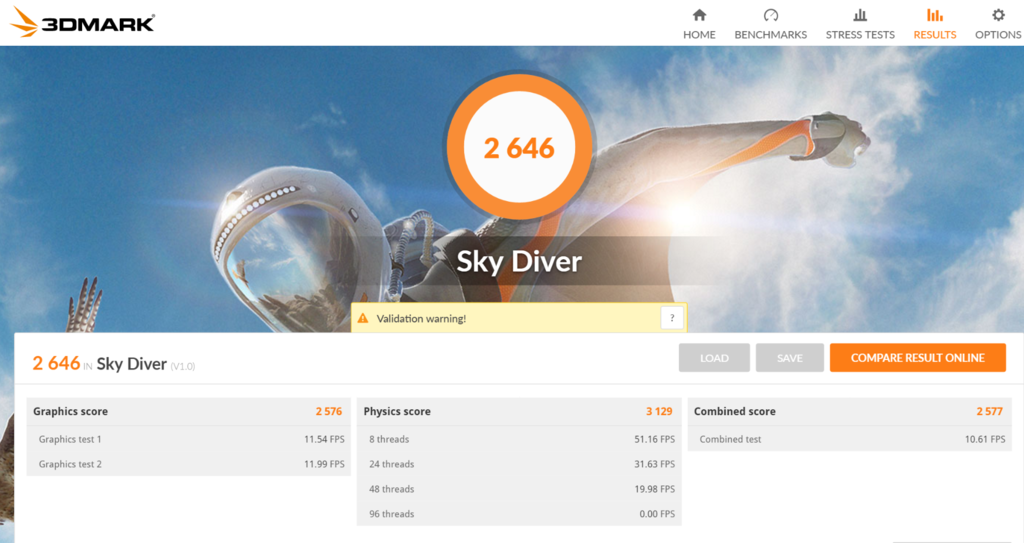Select the Results bar chart icon
This screenshot has width=1024, height=543.
[x=935, y=14]
